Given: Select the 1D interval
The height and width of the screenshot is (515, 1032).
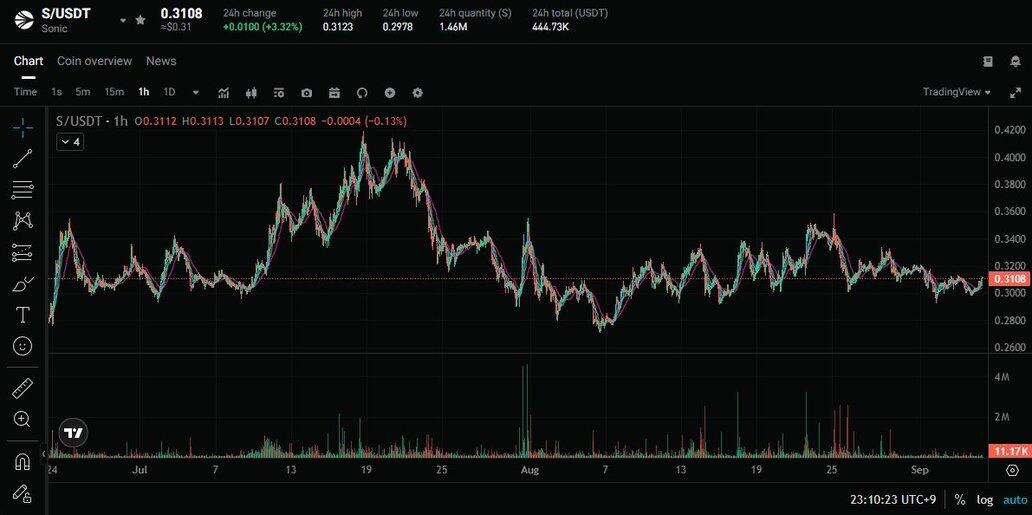Looking at the screenshot, I should pyautogui.click(x=169, y=92).
